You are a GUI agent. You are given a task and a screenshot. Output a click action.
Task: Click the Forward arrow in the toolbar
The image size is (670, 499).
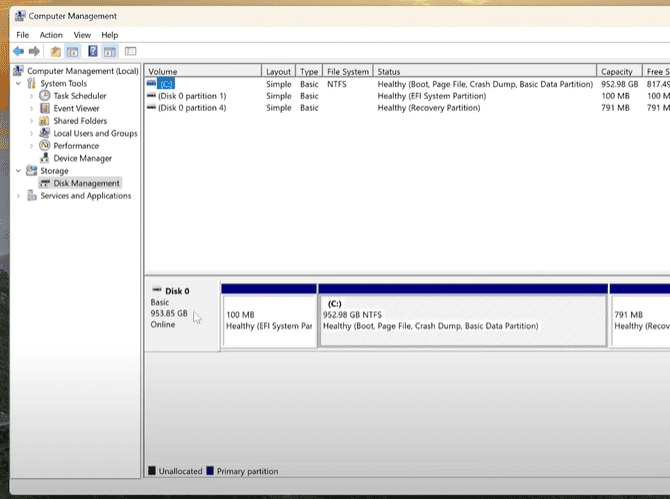click(x=34, y=51)
